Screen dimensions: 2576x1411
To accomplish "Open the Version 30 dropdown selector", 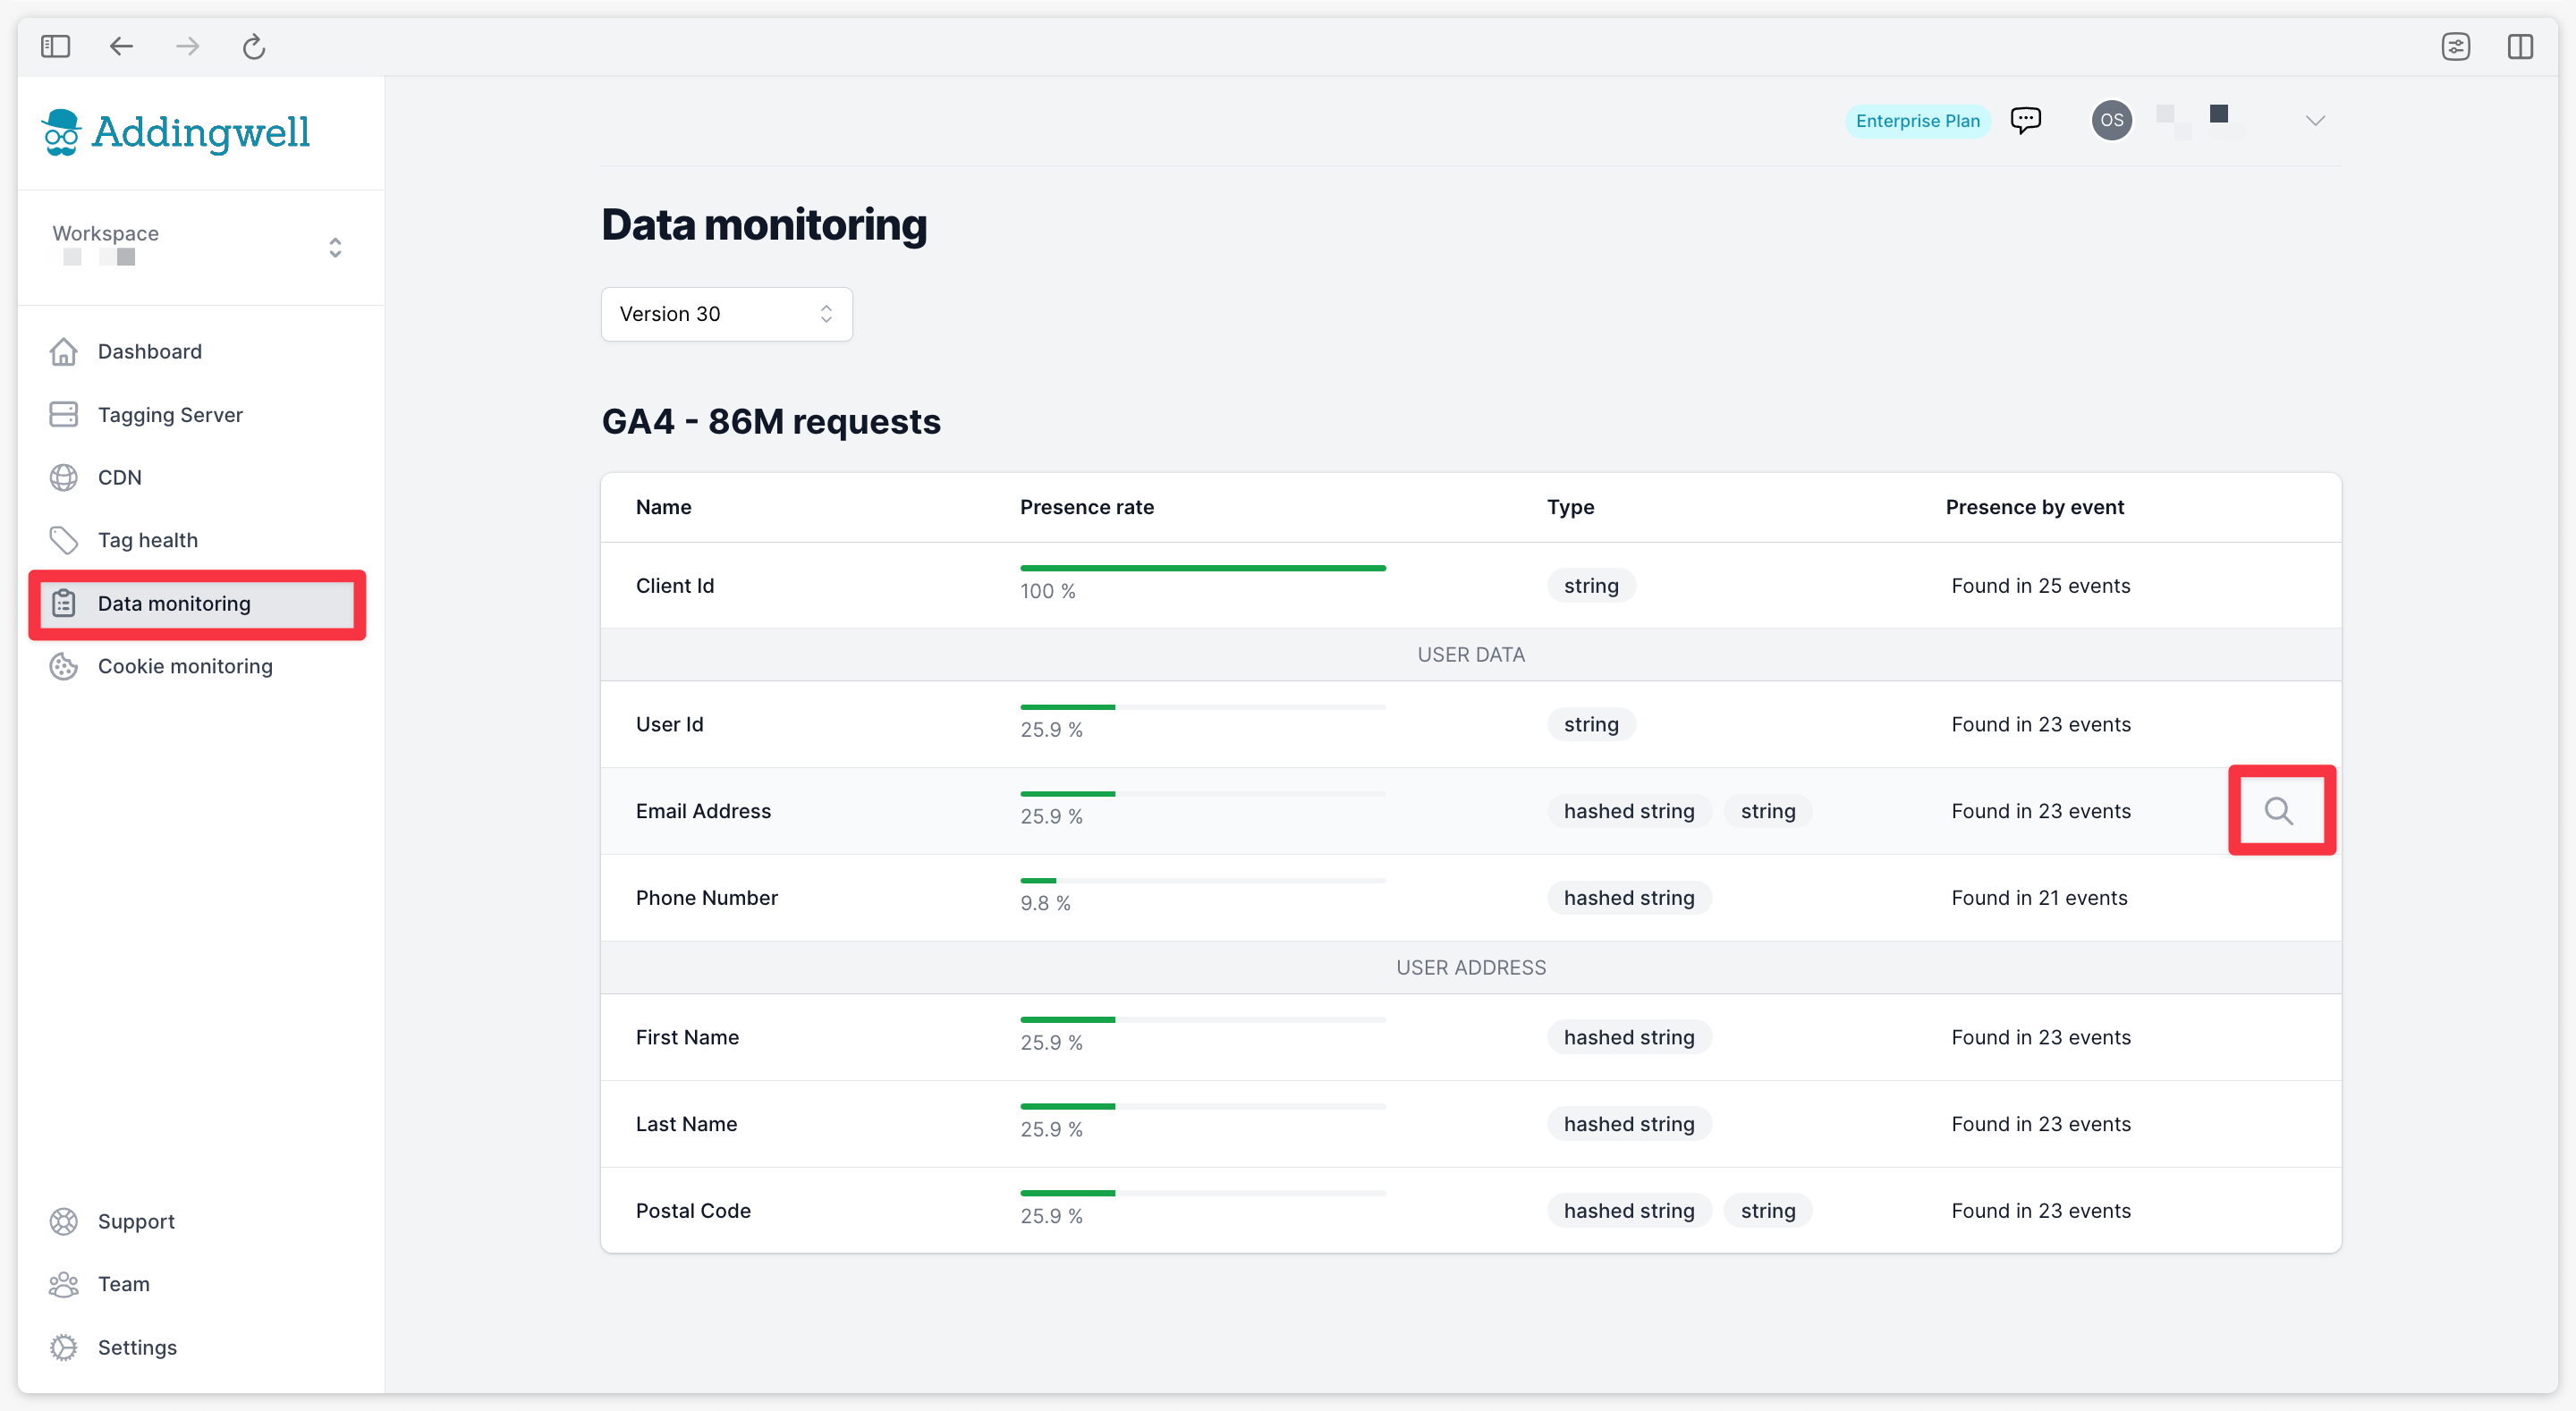I will point(724,313).
